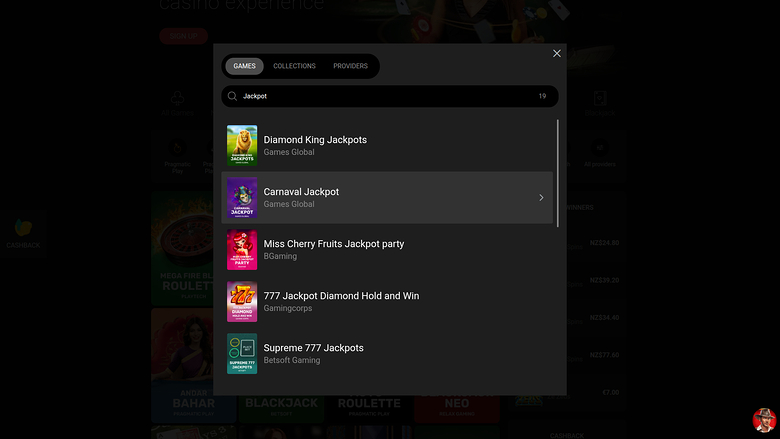Select the Games tab

click(244, 66)
